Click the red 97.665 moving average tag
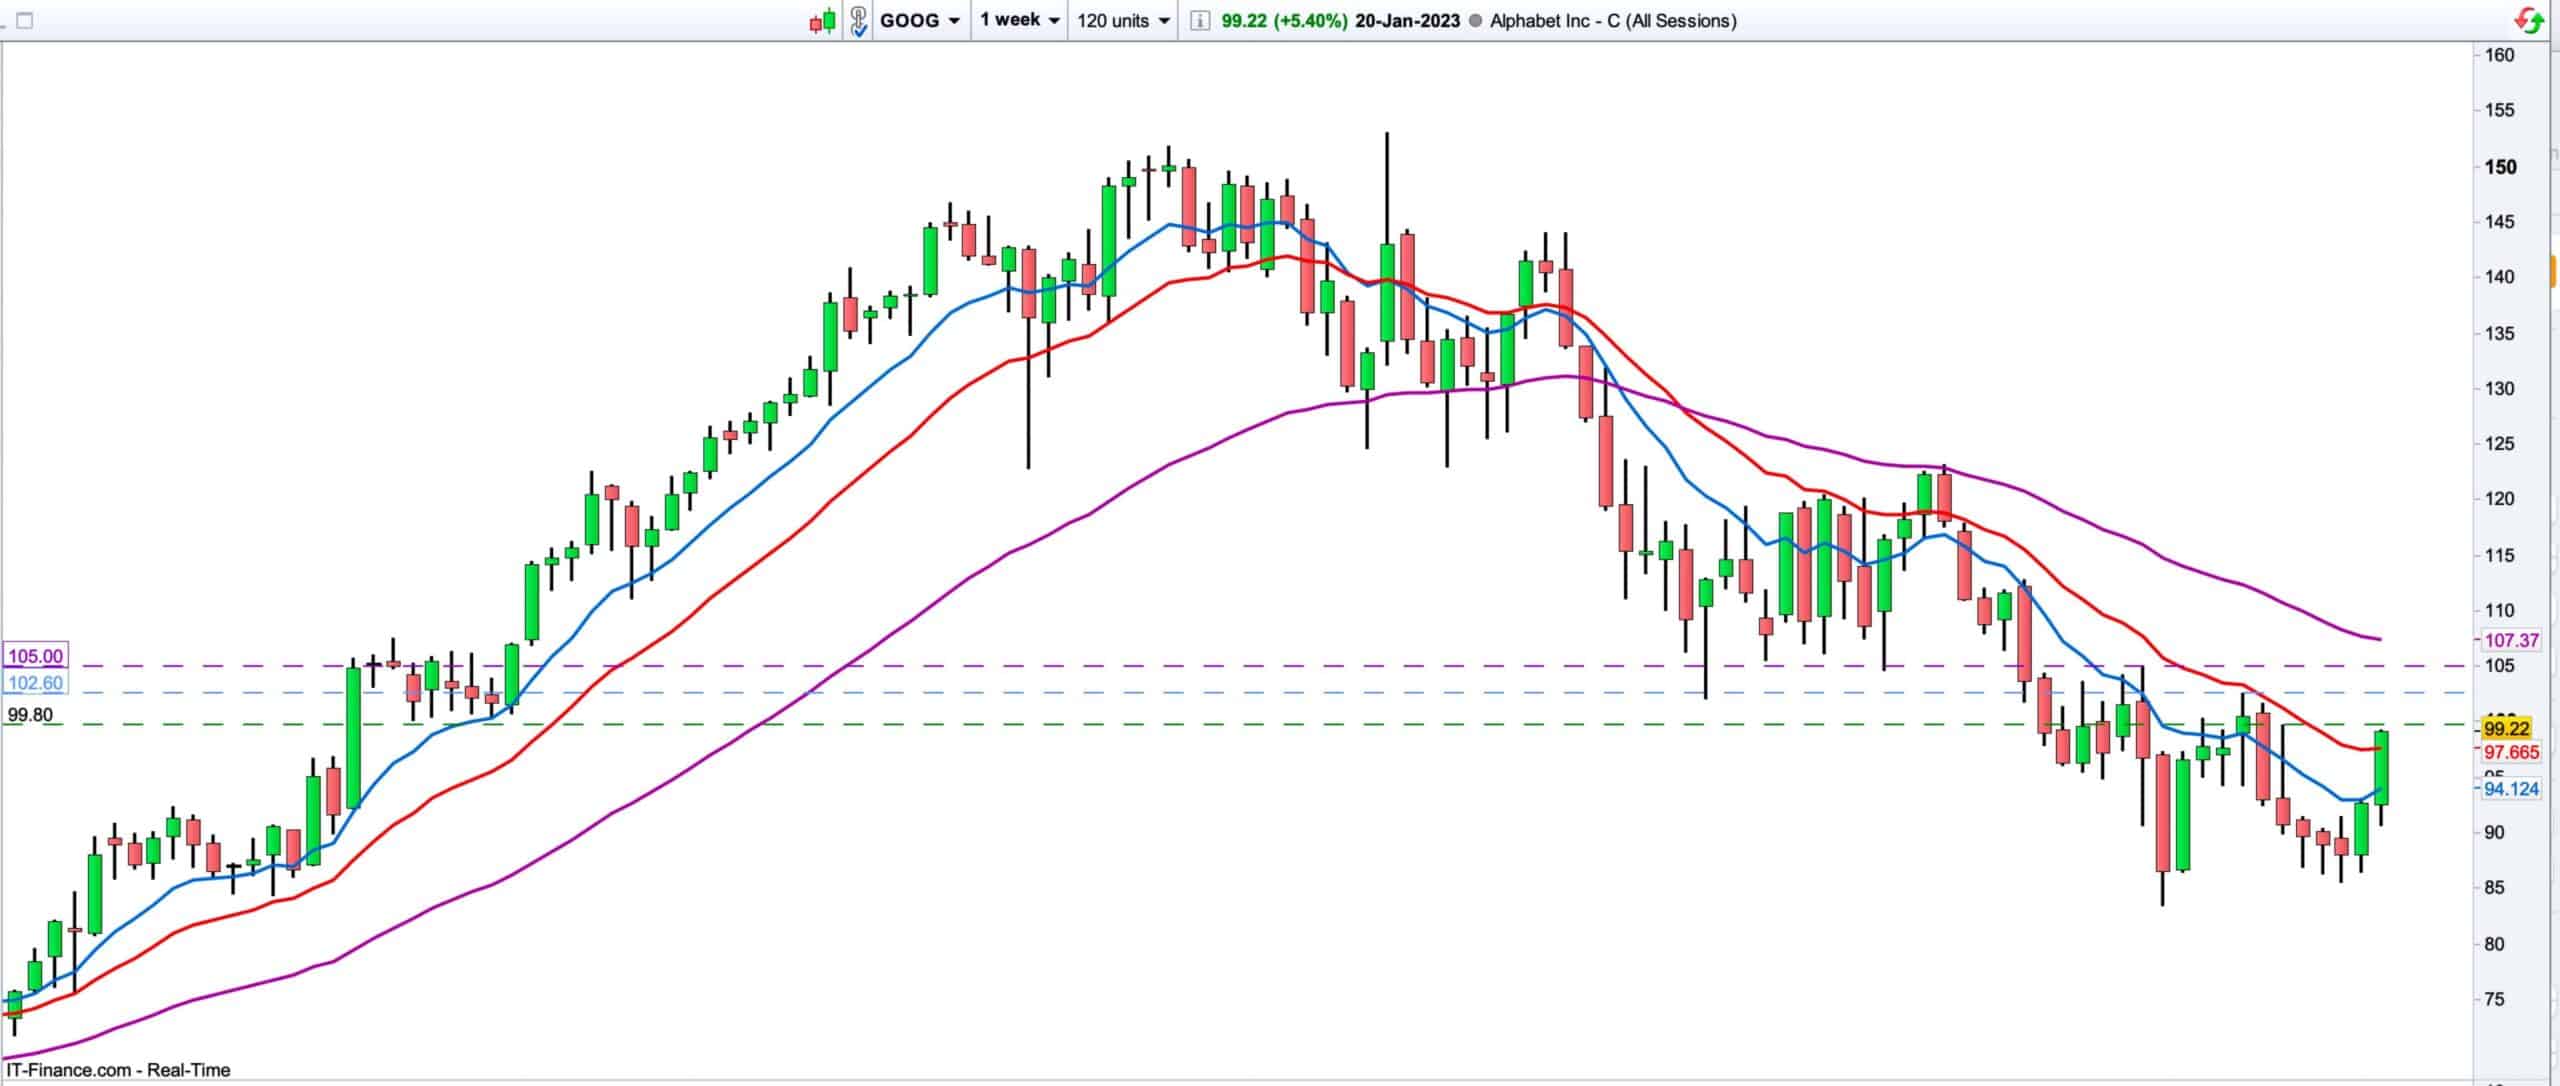This screenshot has width=2560, height=1086. 2512,752
